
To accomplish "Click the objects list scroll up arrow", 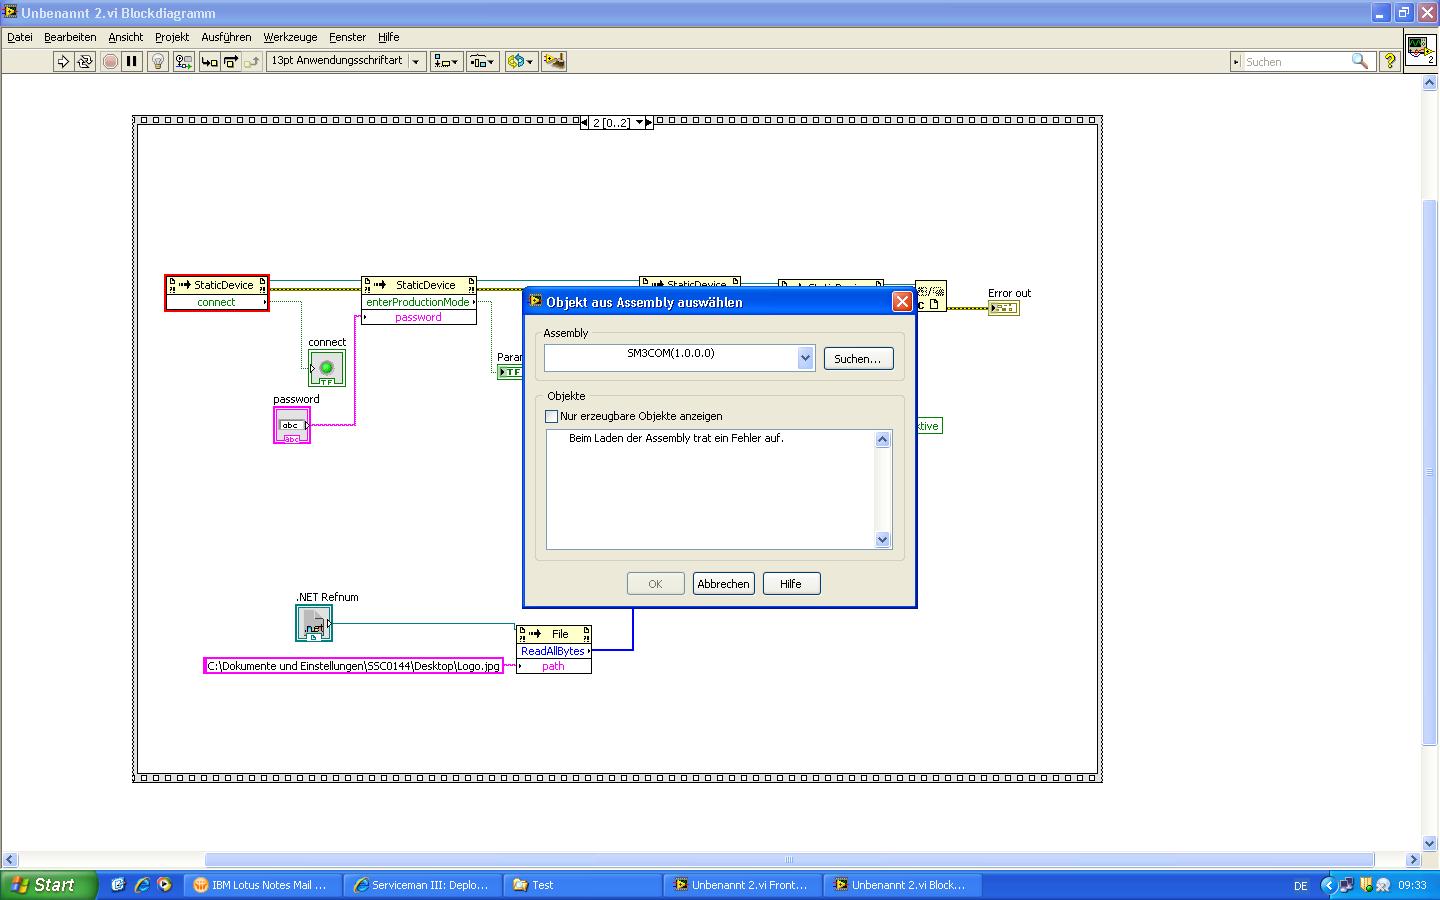I will tap(882, 439).
